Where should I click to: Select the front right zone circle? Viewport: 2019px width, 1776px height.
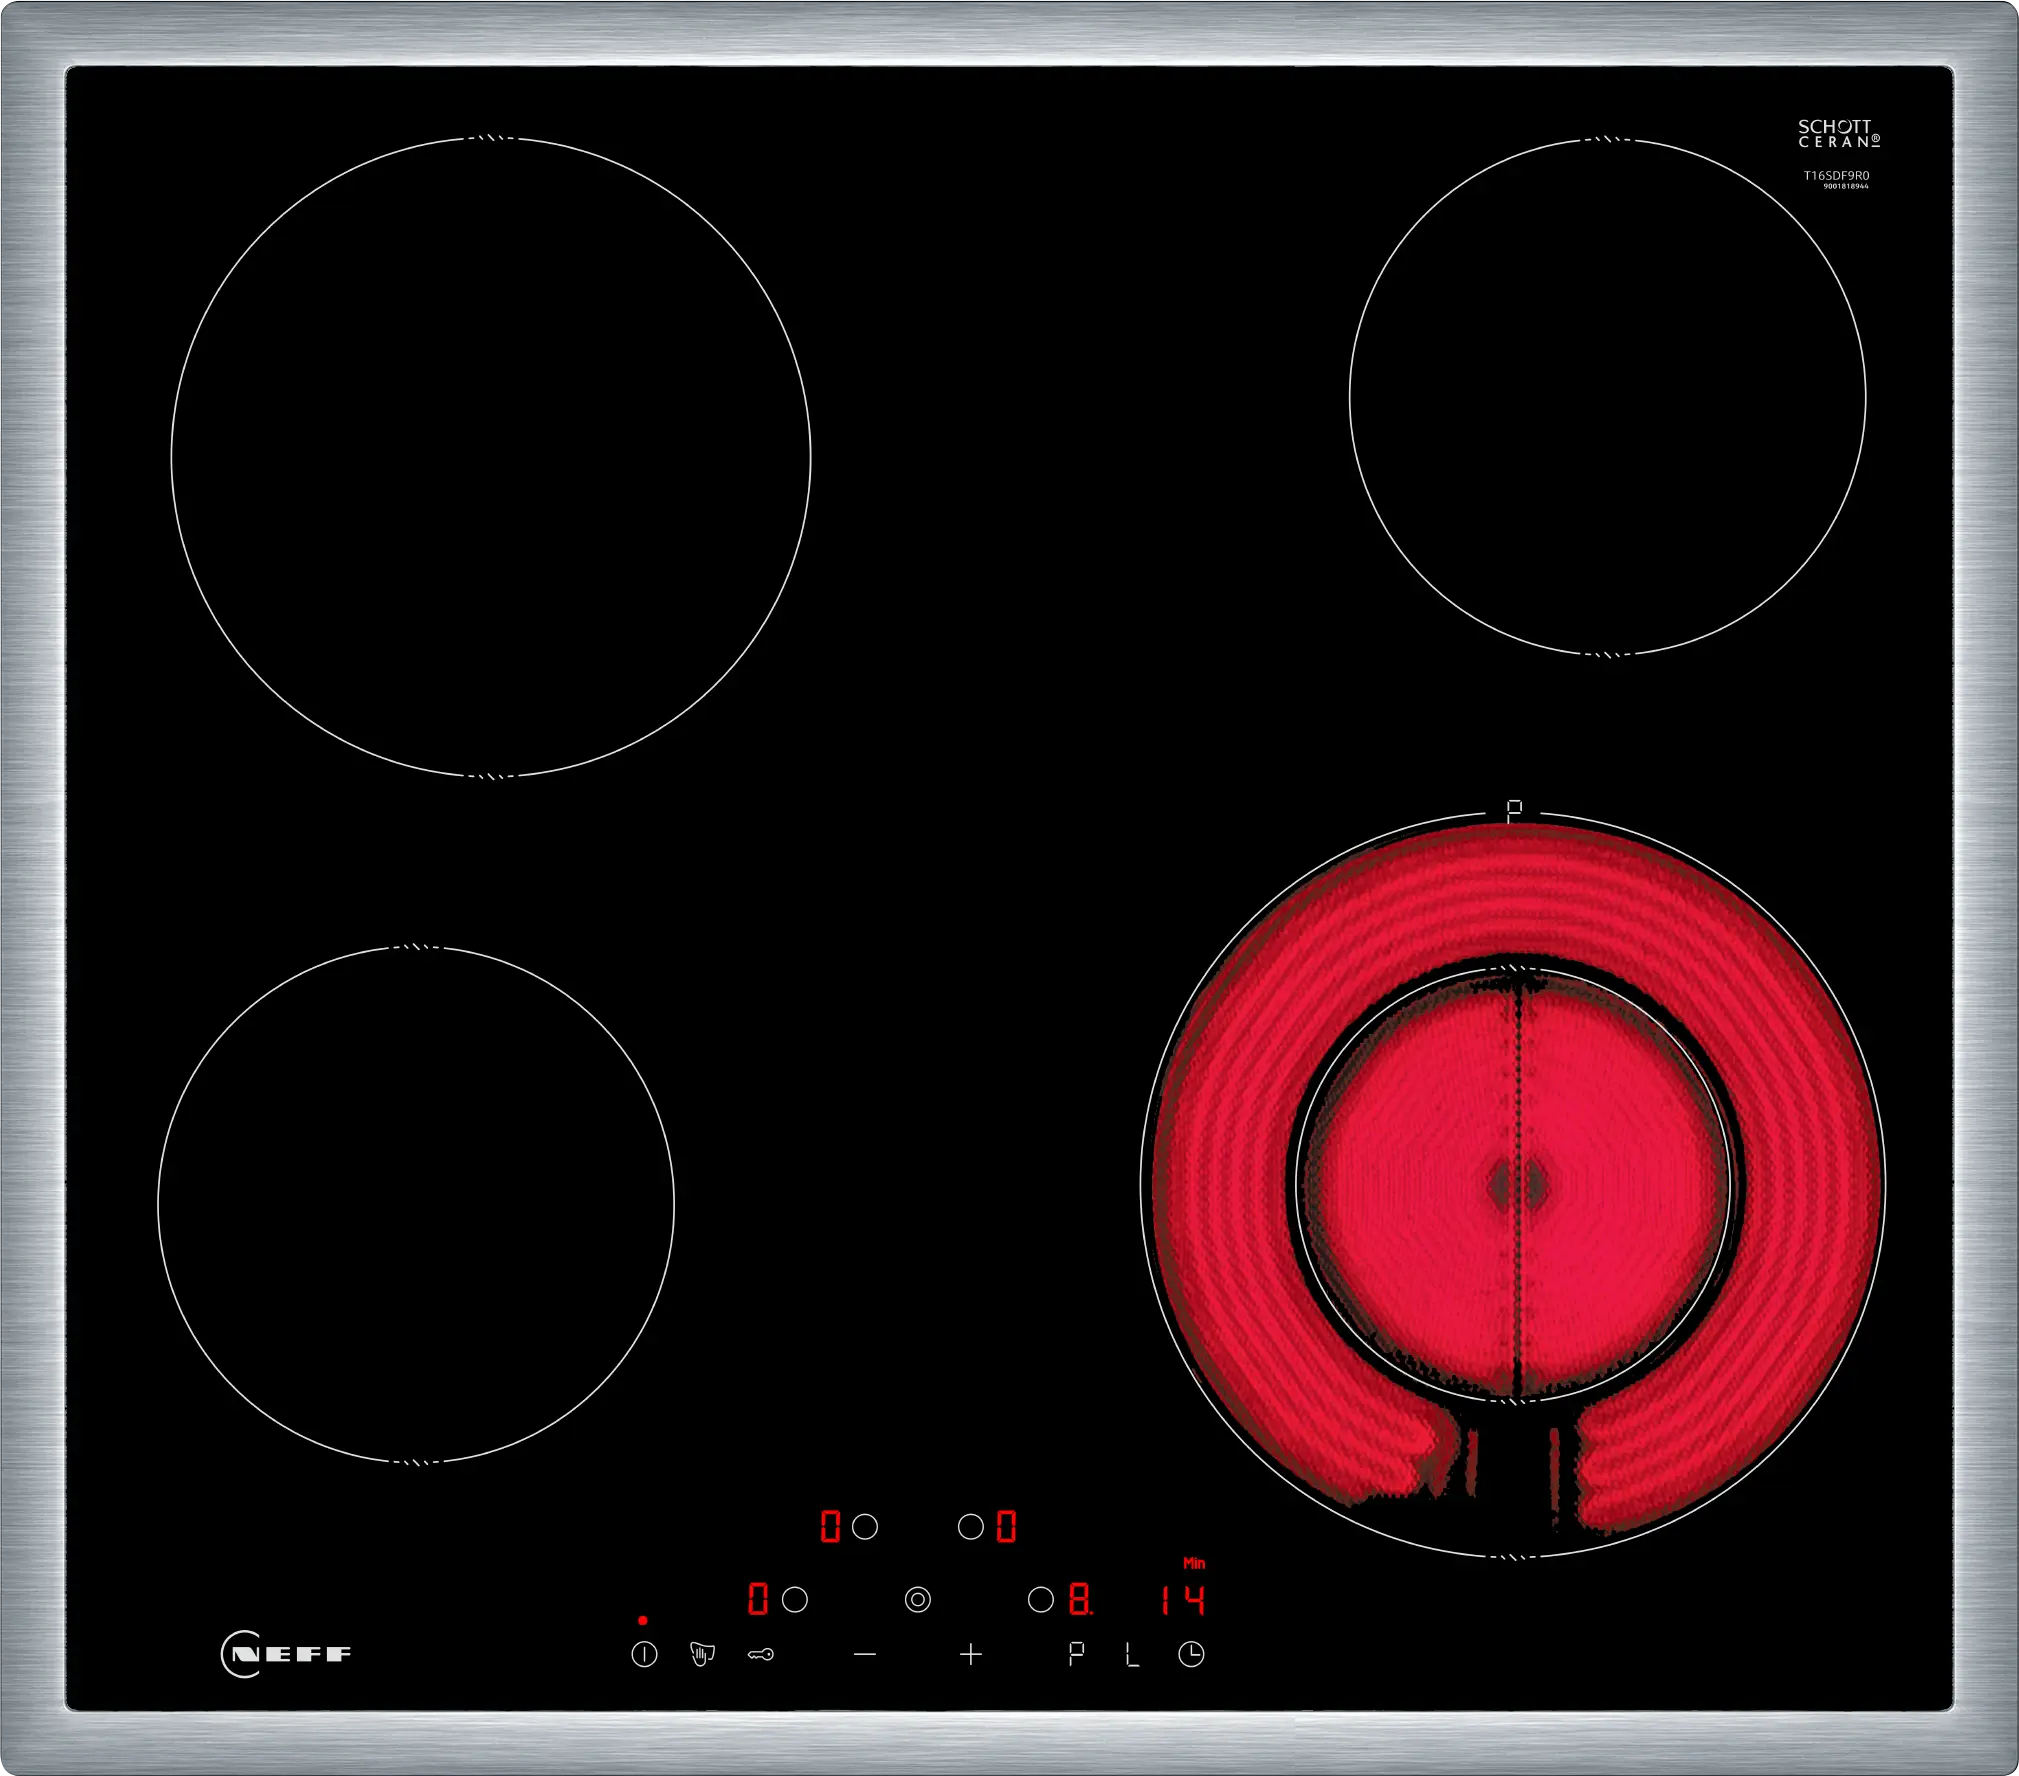coord(1041,1600)
